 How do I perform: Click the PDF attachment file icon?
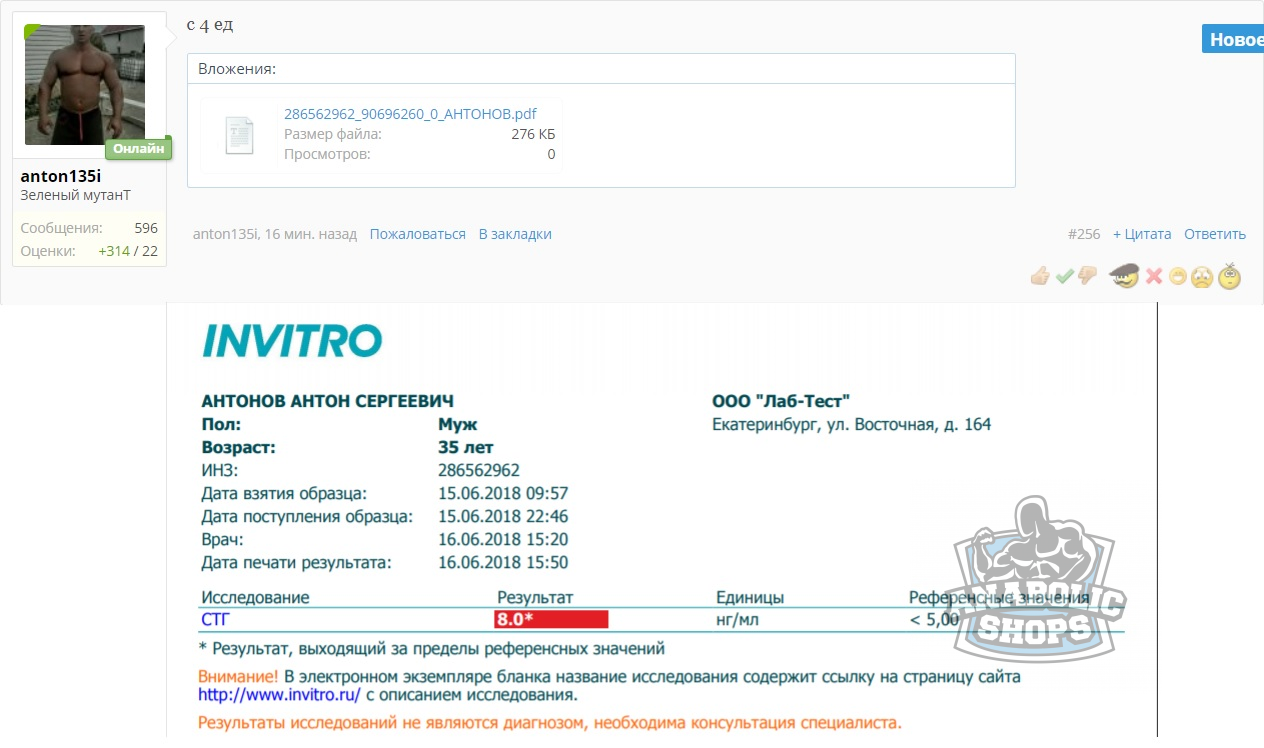pyautogui.click(x=239, y=135)
